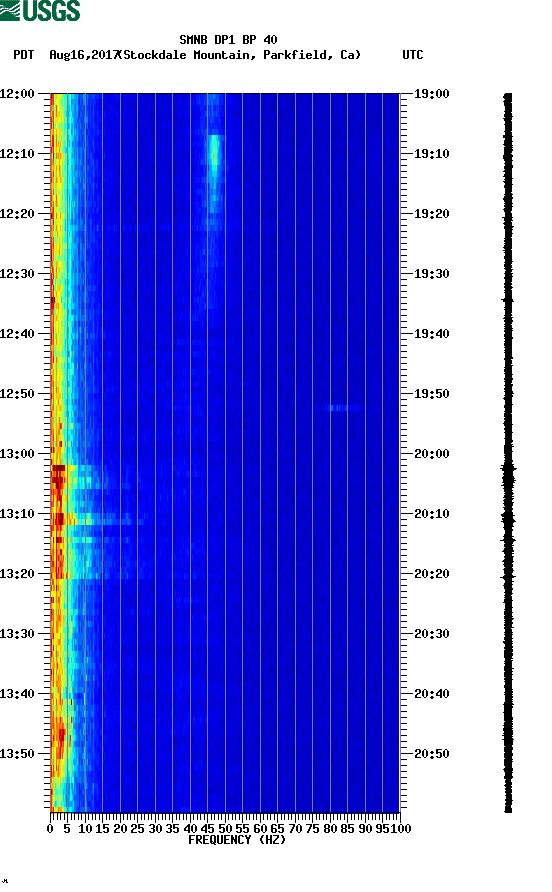552x892 pixels.
Task: Click the 13:30 PDT time label
Action: point(18,634)
